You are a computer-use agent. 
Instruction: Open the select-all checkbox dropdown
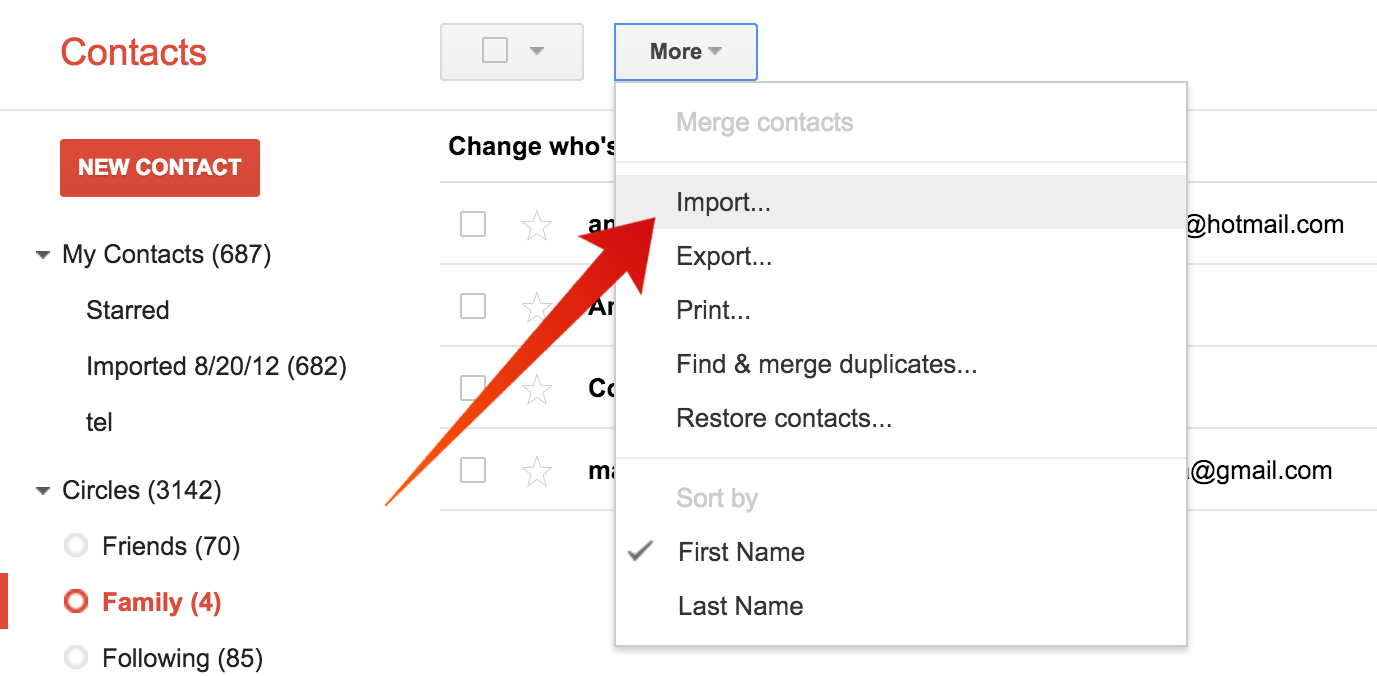[x=537, y=51]
